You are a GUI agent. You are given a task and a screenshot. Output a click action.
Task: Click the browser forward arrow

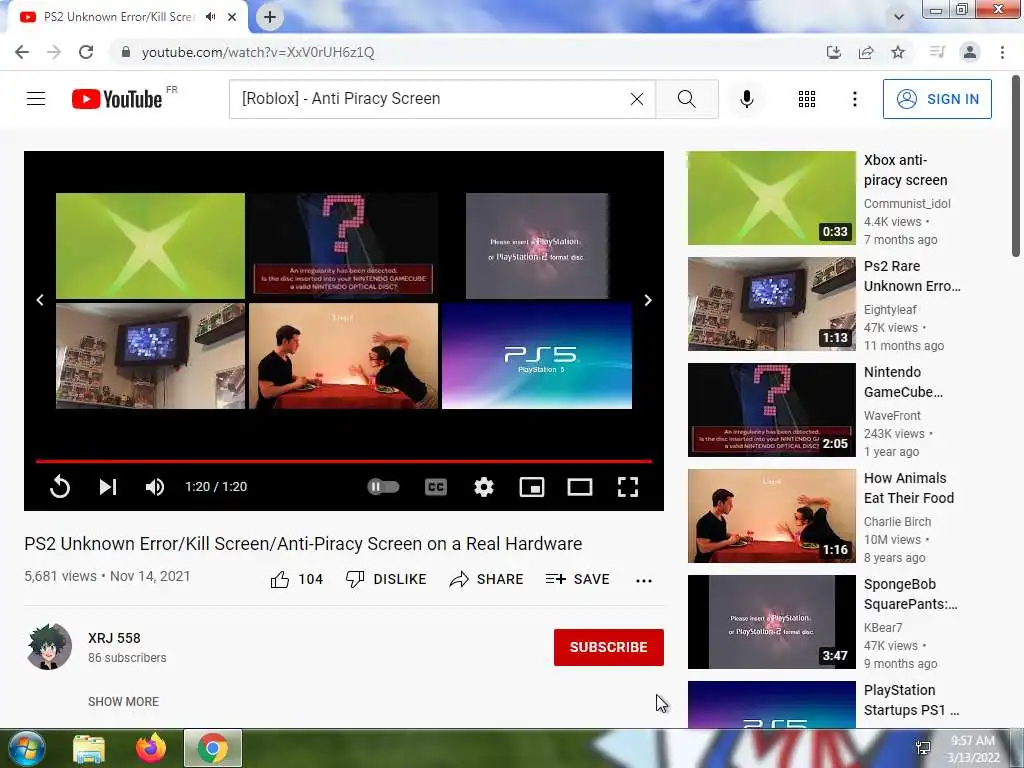click(x=54, y=52)
